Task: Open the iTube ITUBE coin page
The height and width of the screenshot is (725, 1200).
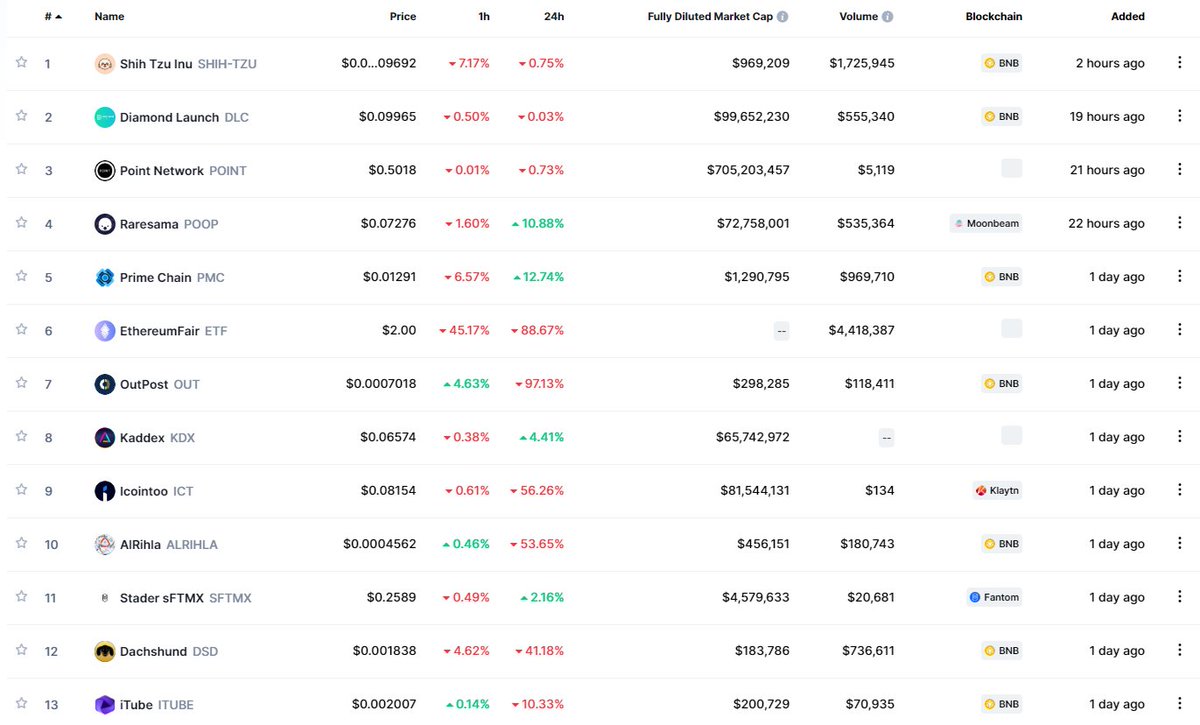Action: tap(157, 705)
